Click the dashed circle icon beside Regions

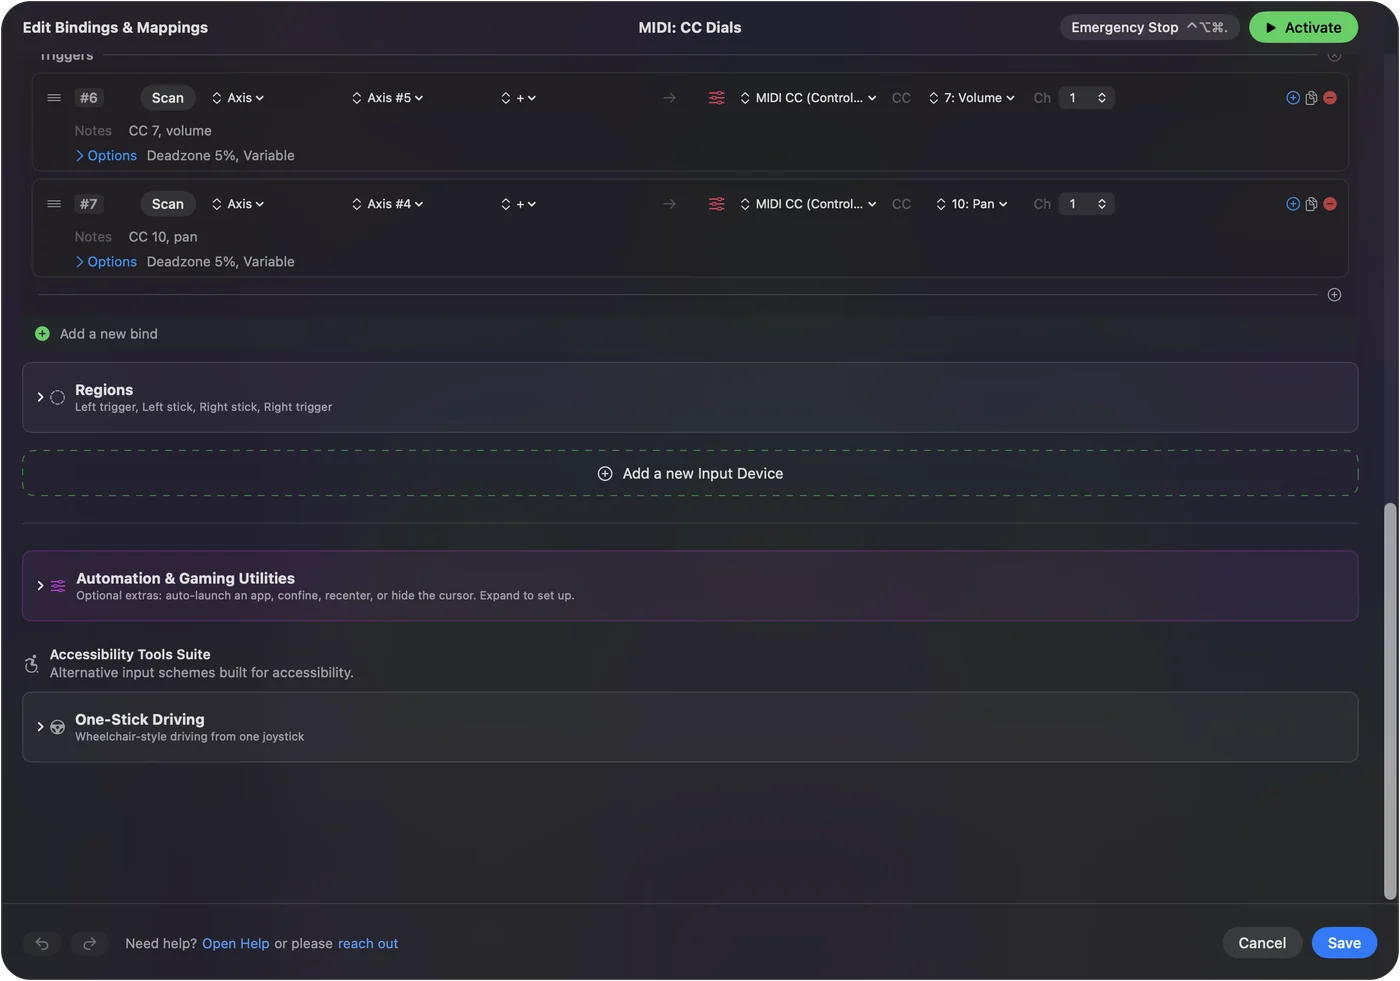[58, 397]
